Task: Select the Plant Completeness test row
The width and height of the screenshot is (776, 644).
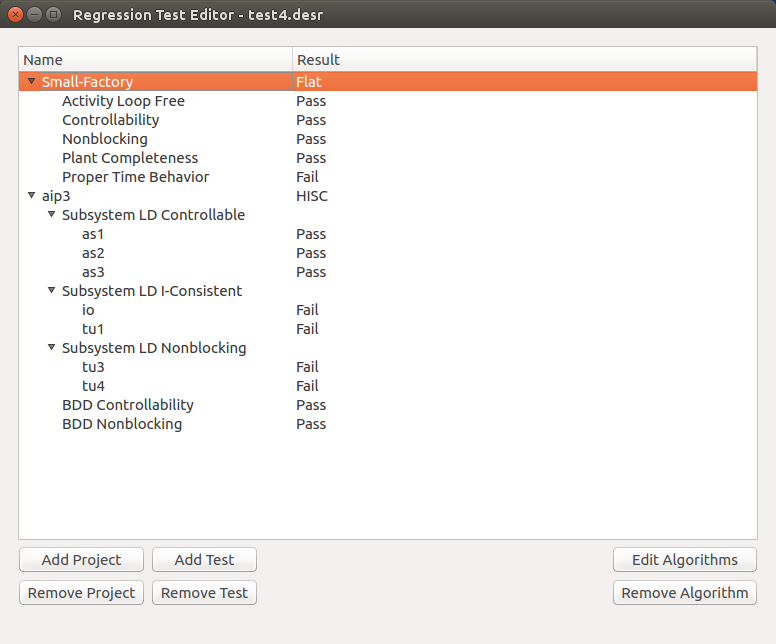Action: tap(130, 158)
